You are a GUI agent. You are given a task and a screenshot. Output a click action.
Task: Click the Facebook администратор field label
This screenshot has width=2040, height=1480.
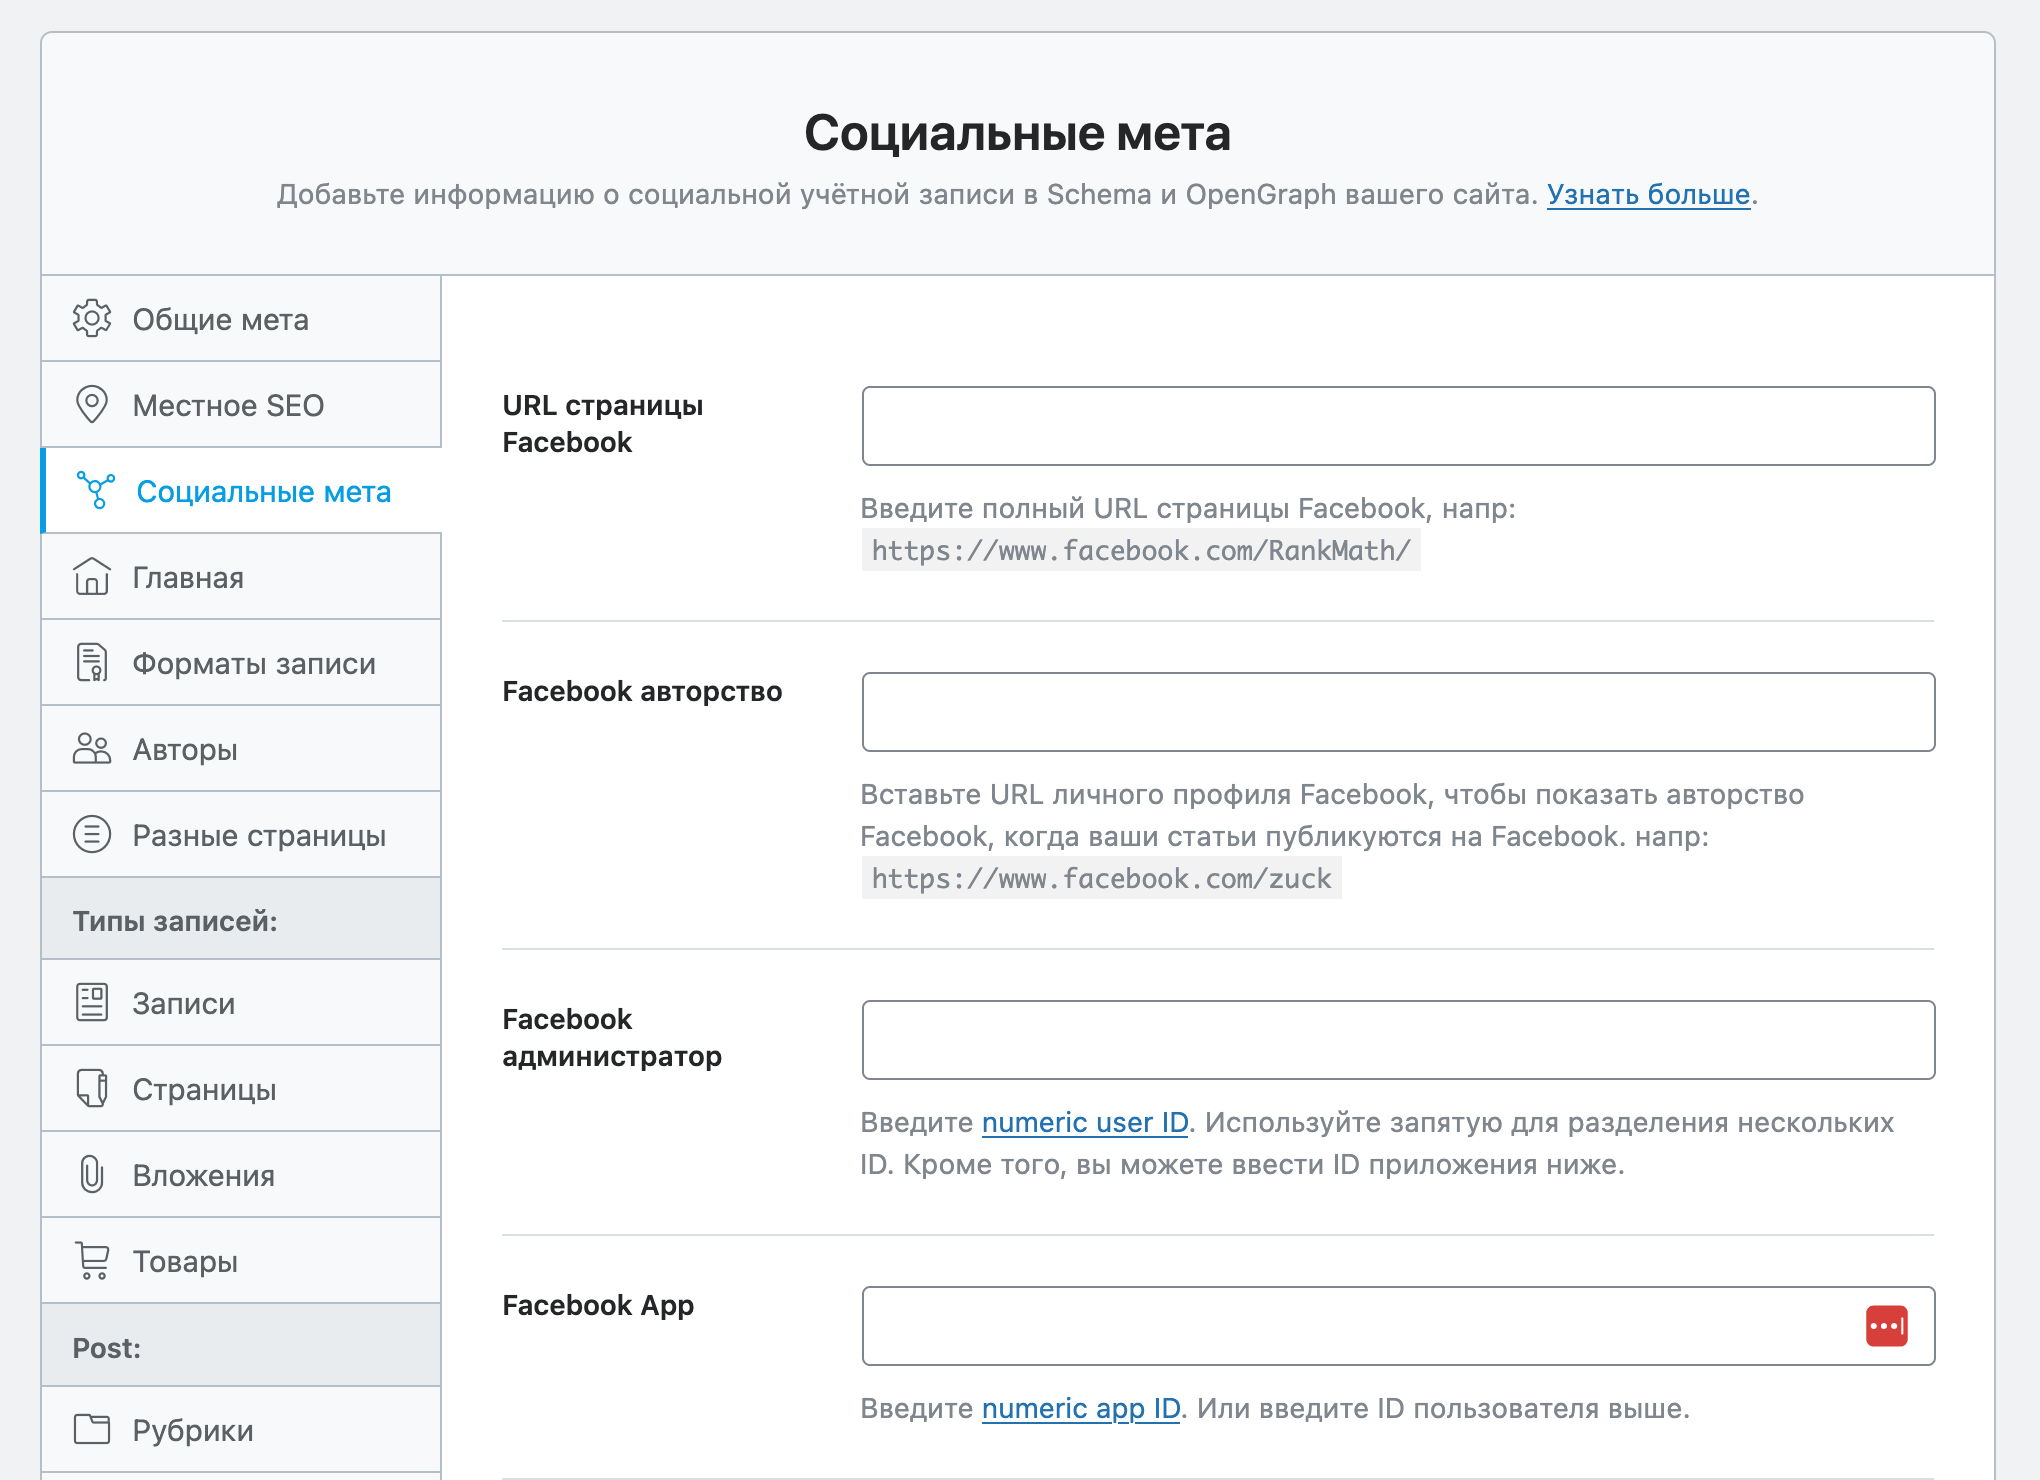(612, 1038)
